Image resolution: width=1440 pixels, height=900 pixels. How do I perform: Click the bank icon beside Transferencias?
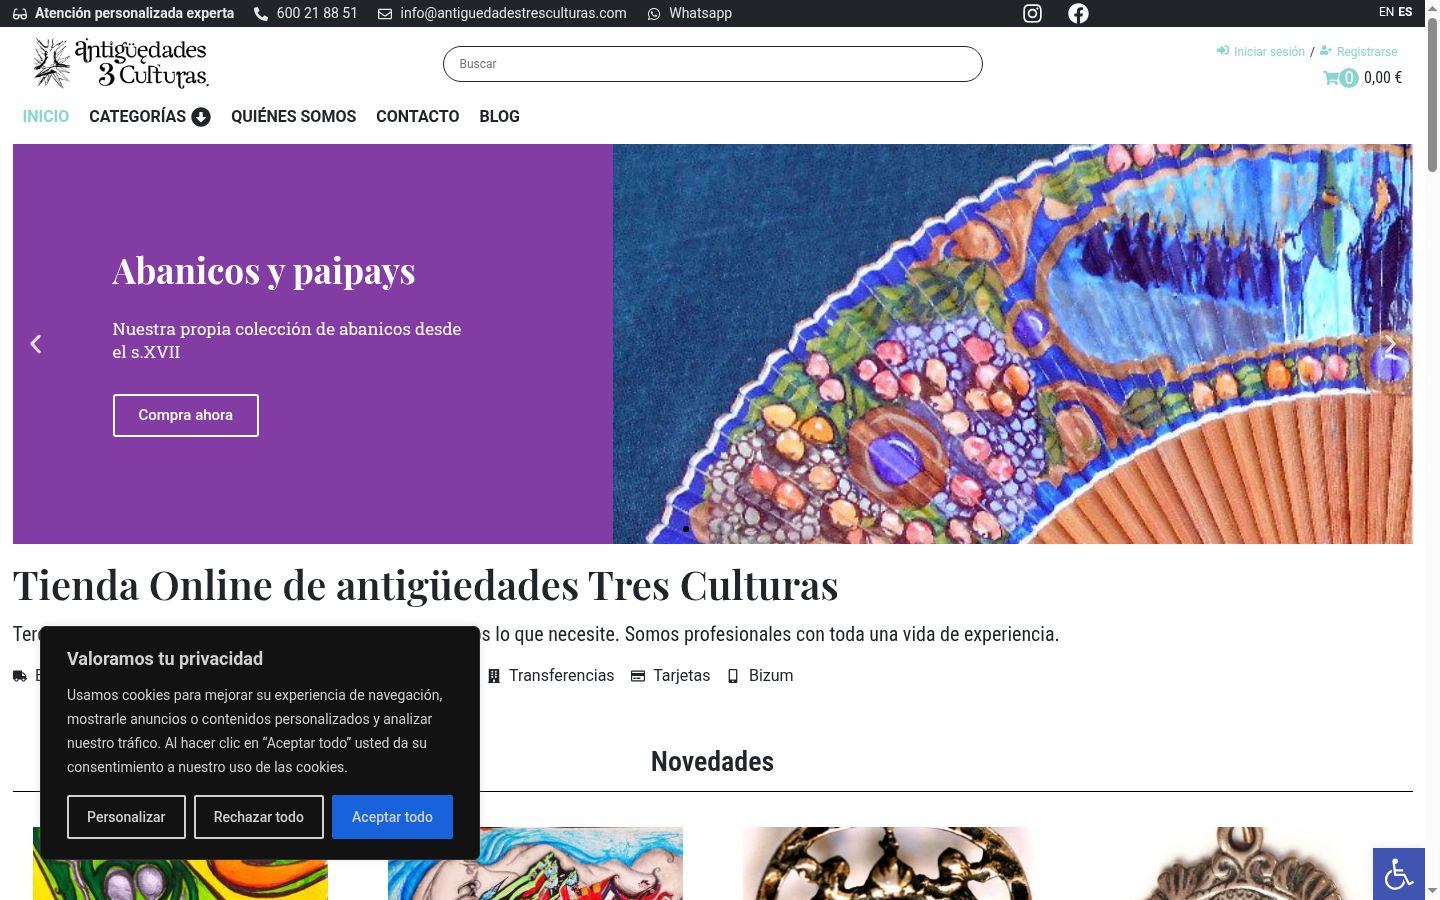(x=494, y=676)
